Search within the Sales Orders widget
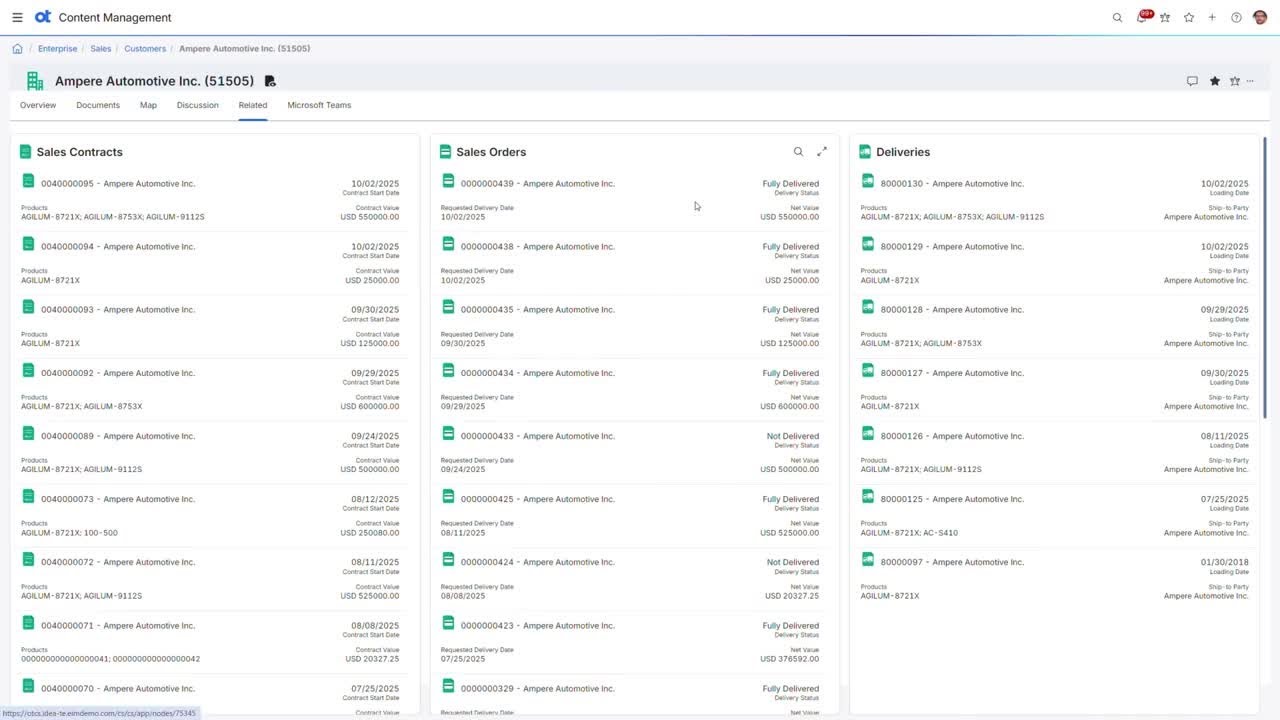The image size is (1280, 720). click(x=798, y=152)
